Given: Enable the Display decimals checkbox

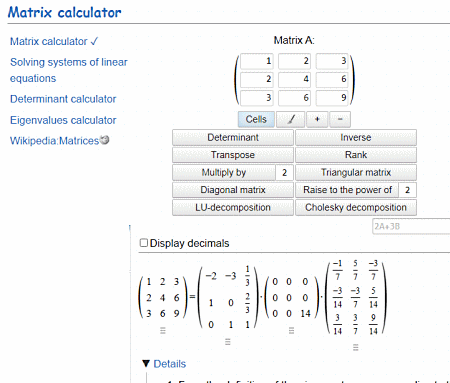Looking at the screenshot, I should (144, 243).
